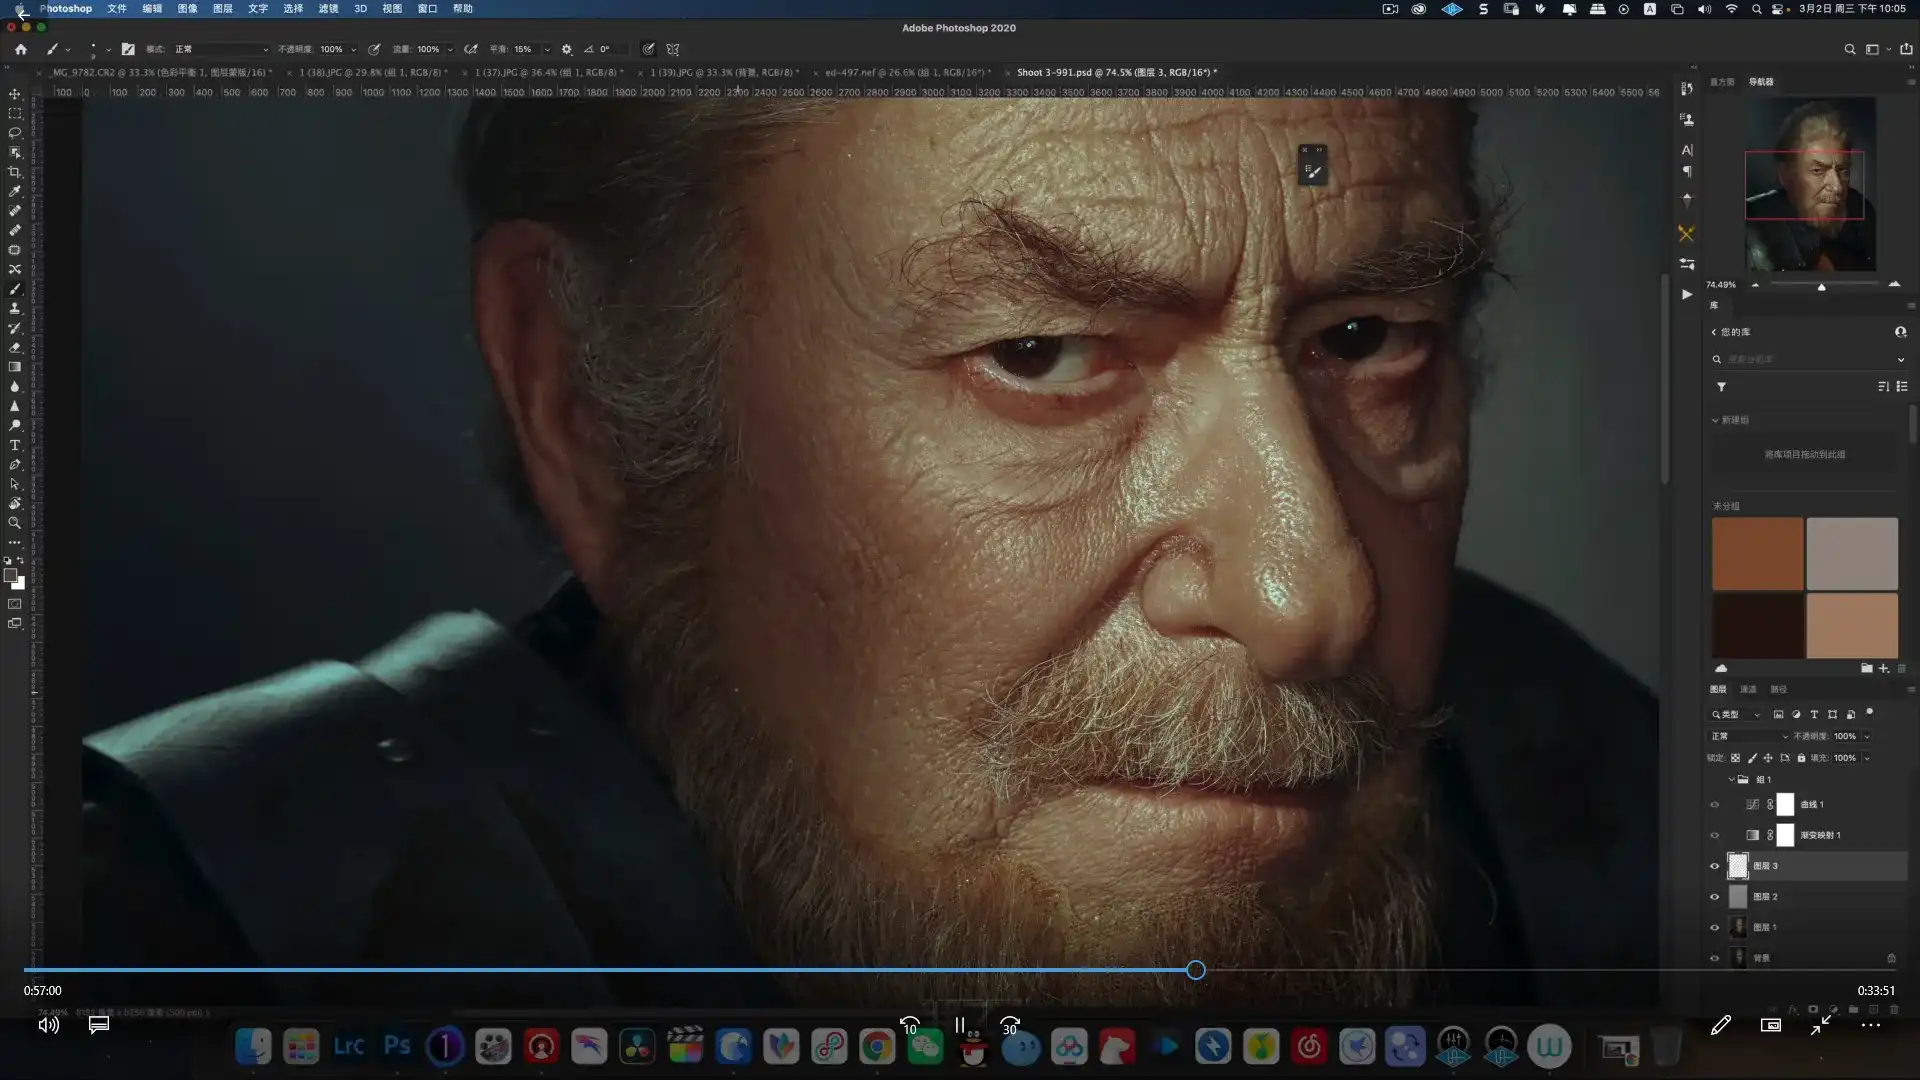The height and width of the screenshot is (1080, 1920).
Task: Collapse the 组 1 layer group
Action: (1731, 780)
